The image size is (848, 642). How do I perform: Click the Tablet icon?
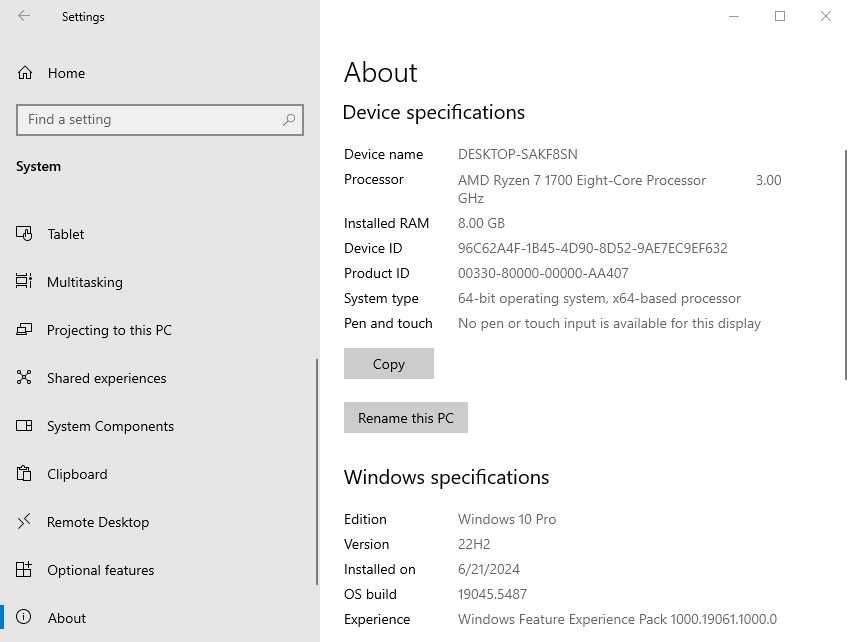[x=24, y=234]
